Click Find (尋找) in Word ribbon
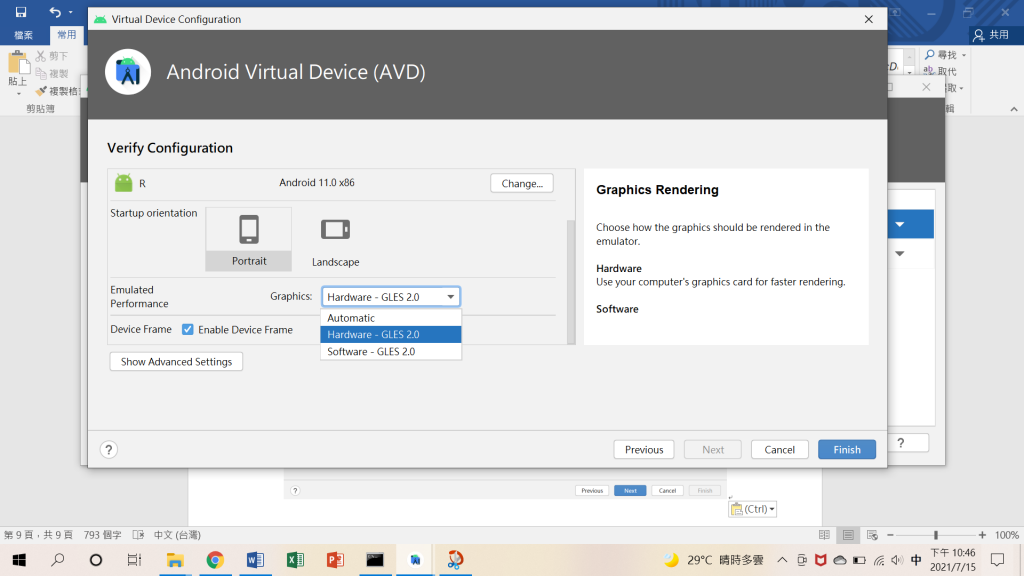 coord(941,55)
